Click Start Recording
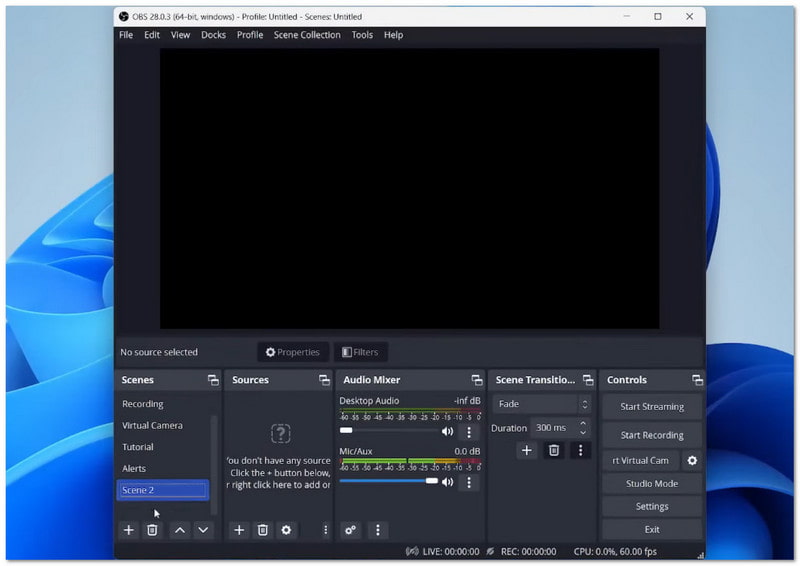 (x=652, y=435)
